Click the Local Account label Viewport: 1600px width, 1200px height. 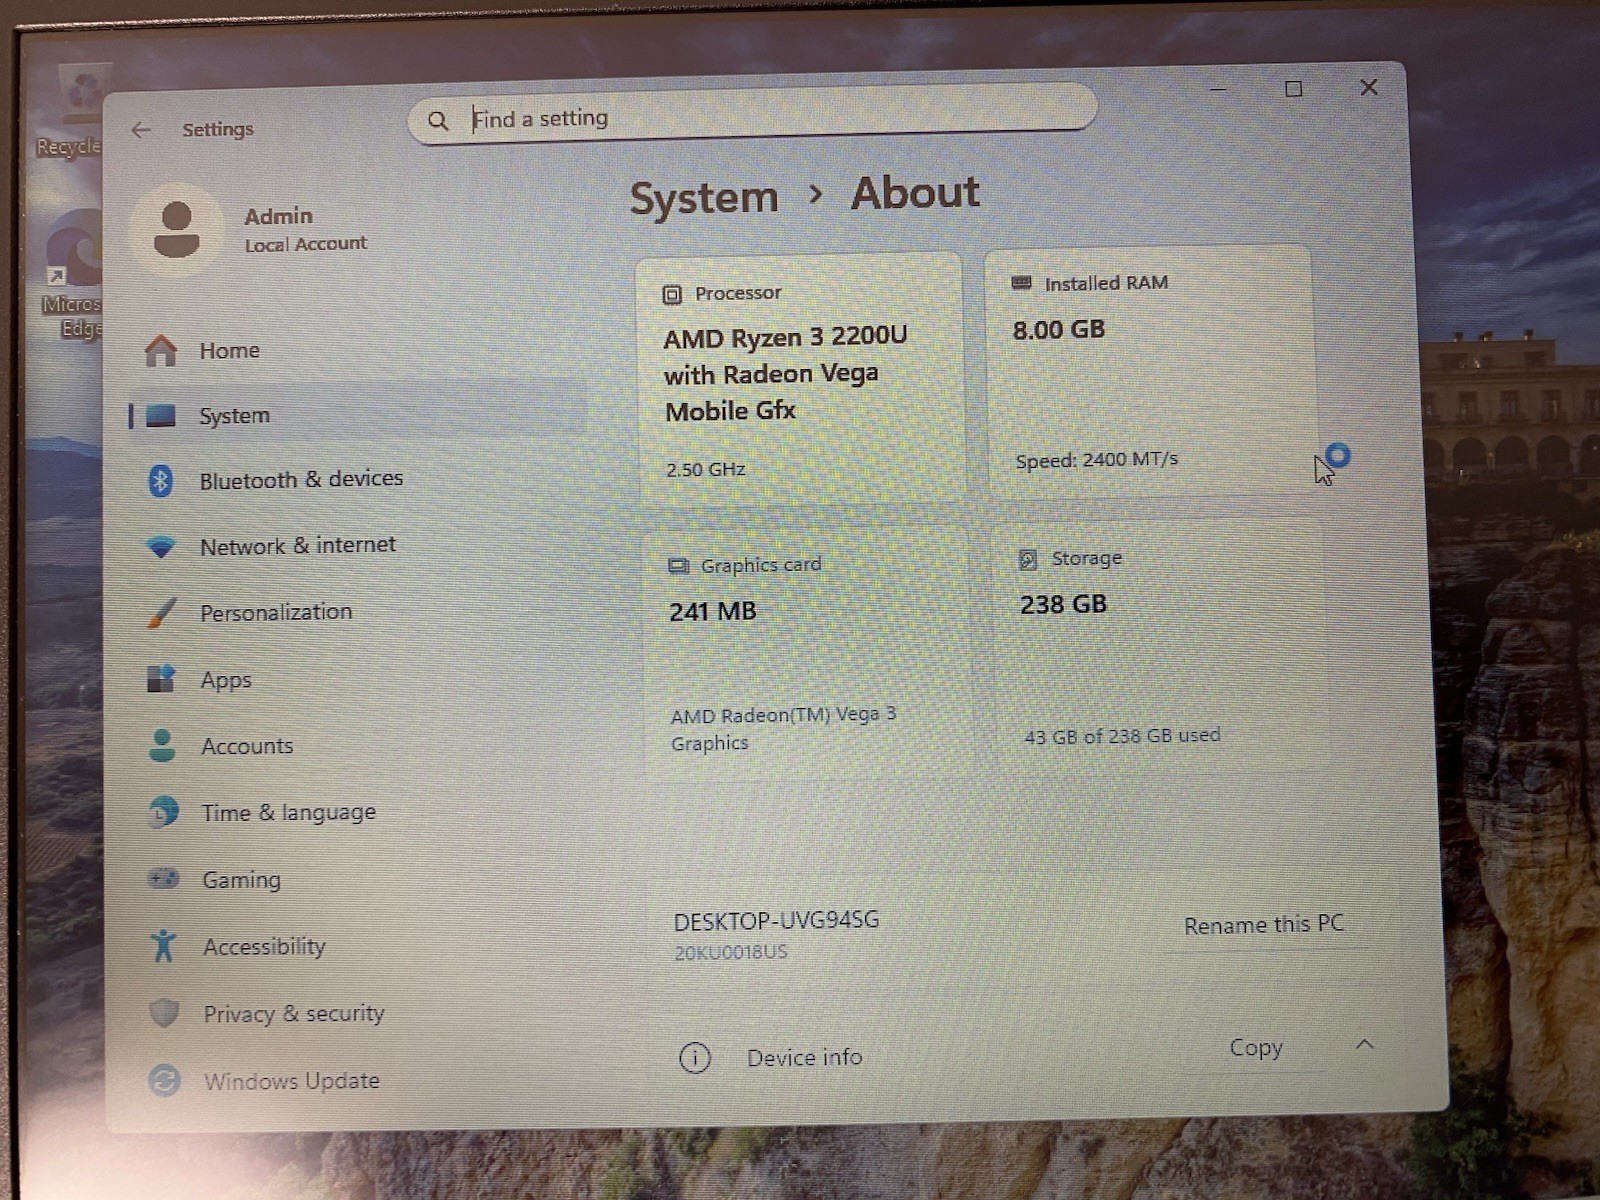coord(306,244)
